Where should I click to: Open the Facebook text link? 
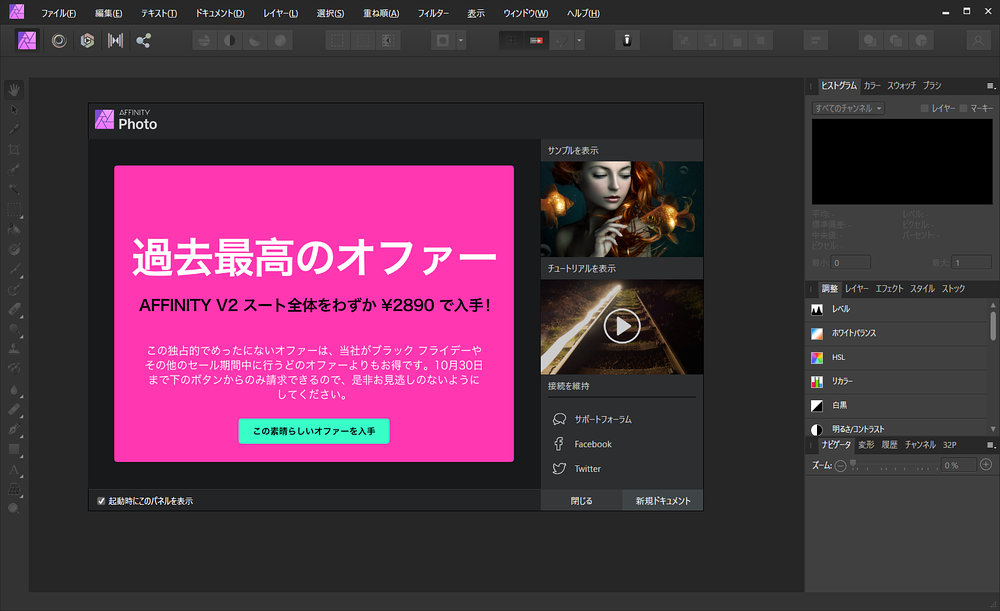coord(592,444)
